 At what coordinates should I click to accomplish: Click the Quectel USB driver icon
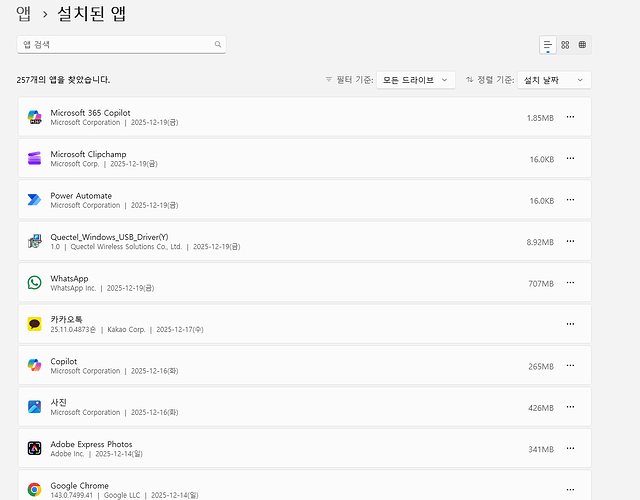(x=34, y=241)
